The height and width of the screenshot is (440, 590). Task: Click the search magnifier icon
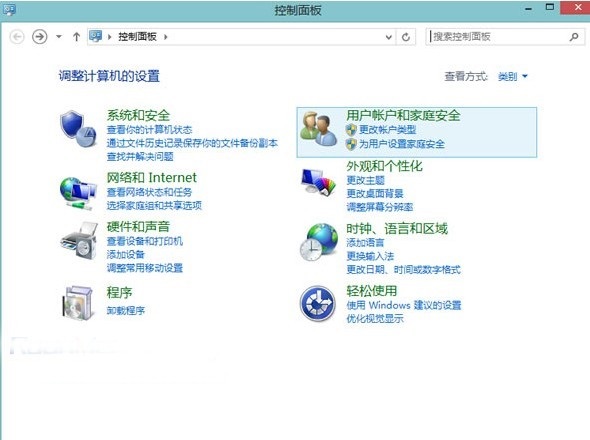pyautogui.click(x=574, y=37)
